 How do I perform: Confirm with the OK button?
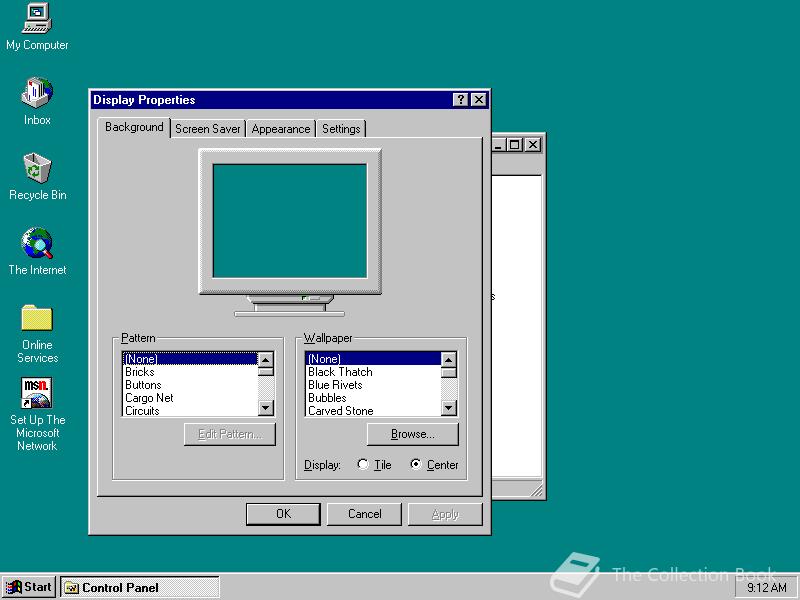click(283, 514)
